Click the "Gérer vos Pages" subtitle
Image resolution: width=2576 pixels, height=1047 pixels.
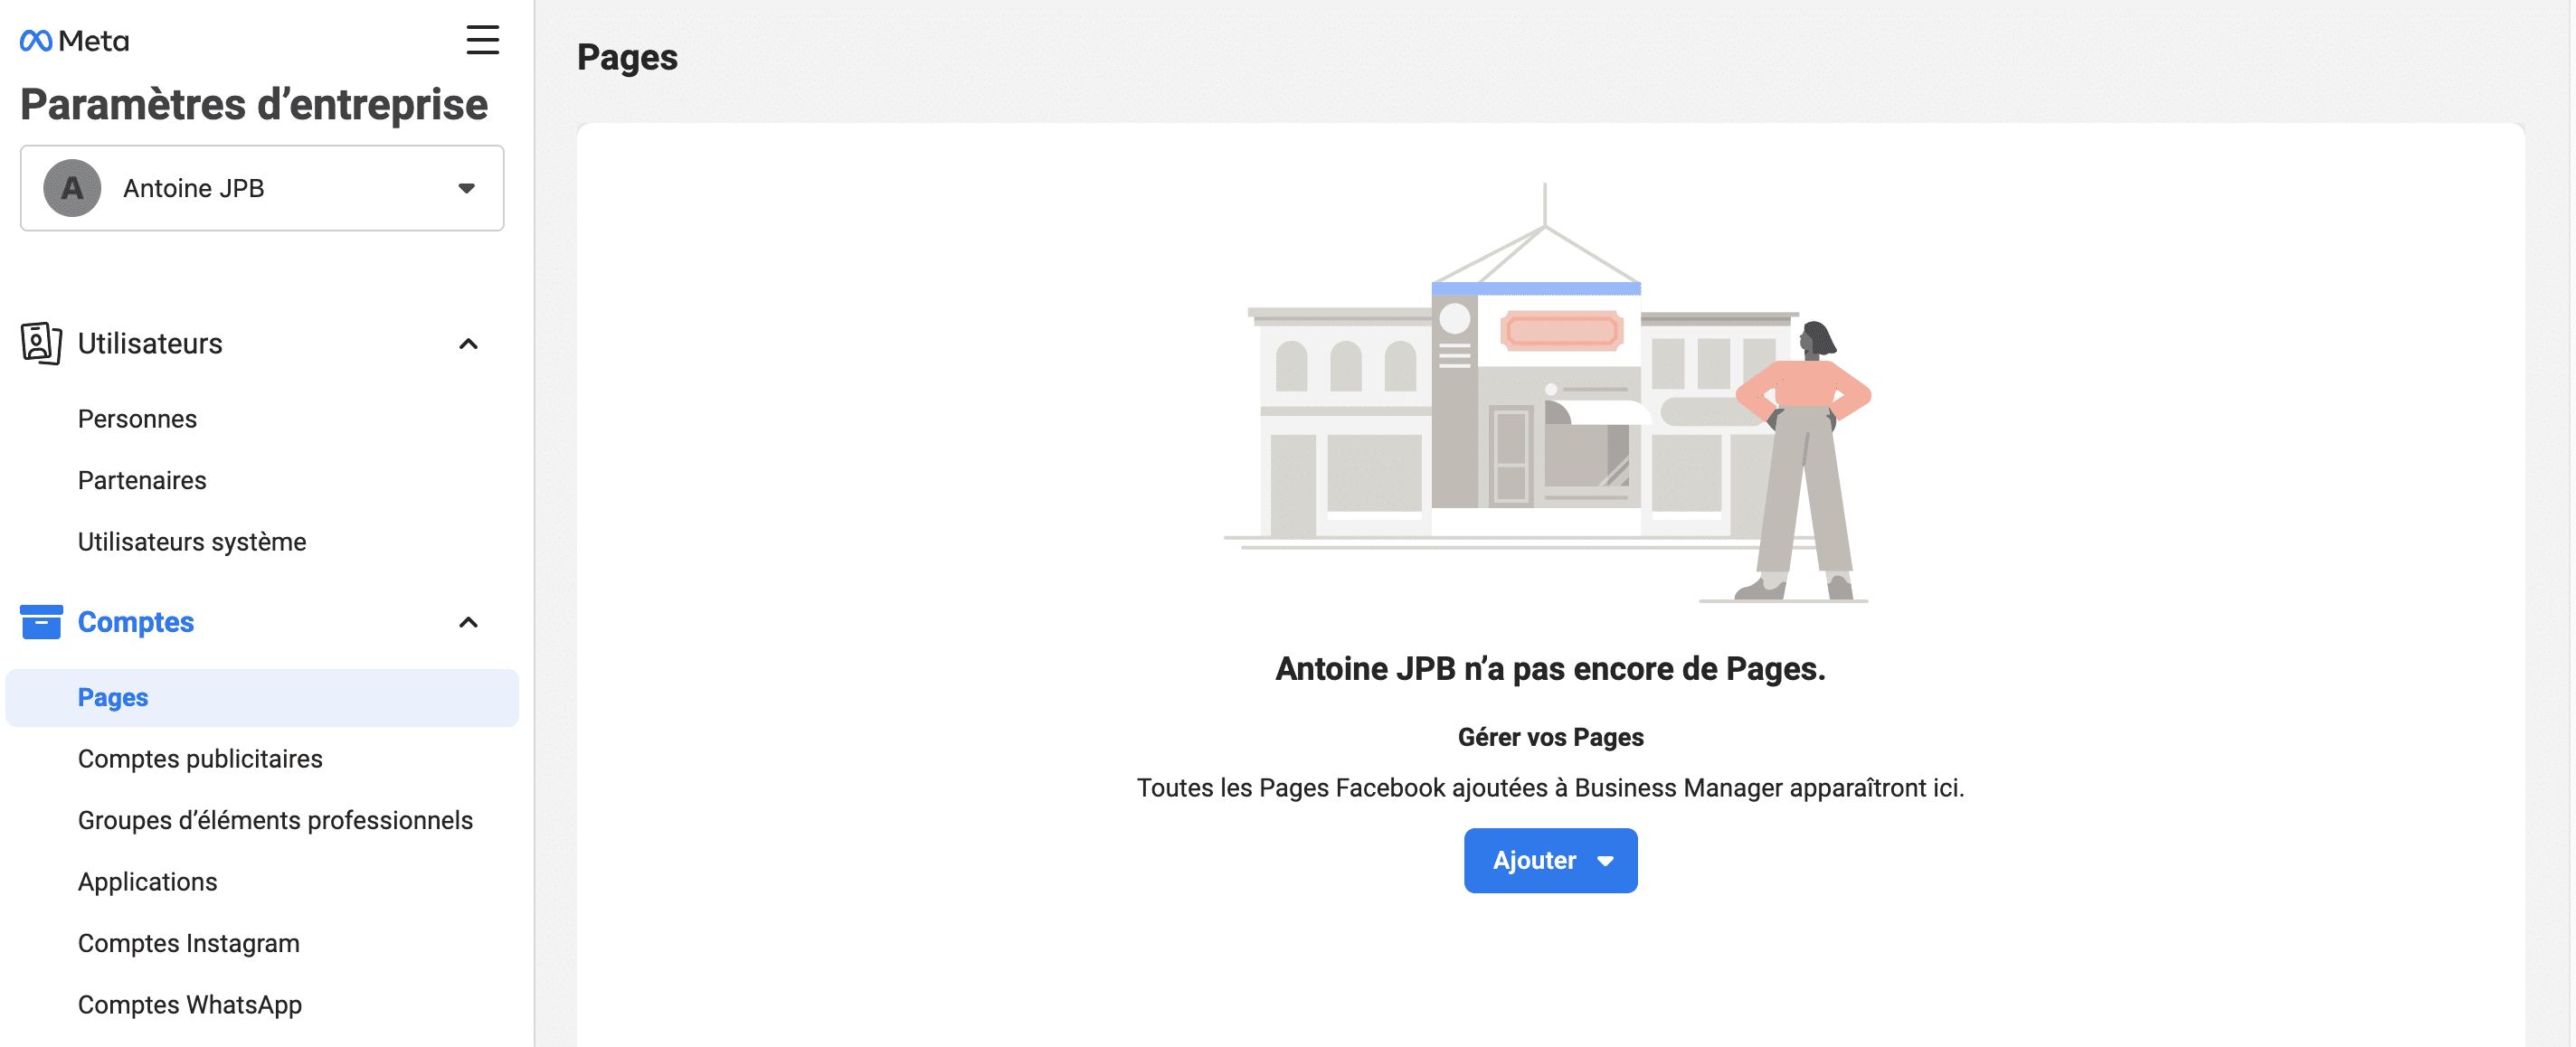tap(1550, 737)
